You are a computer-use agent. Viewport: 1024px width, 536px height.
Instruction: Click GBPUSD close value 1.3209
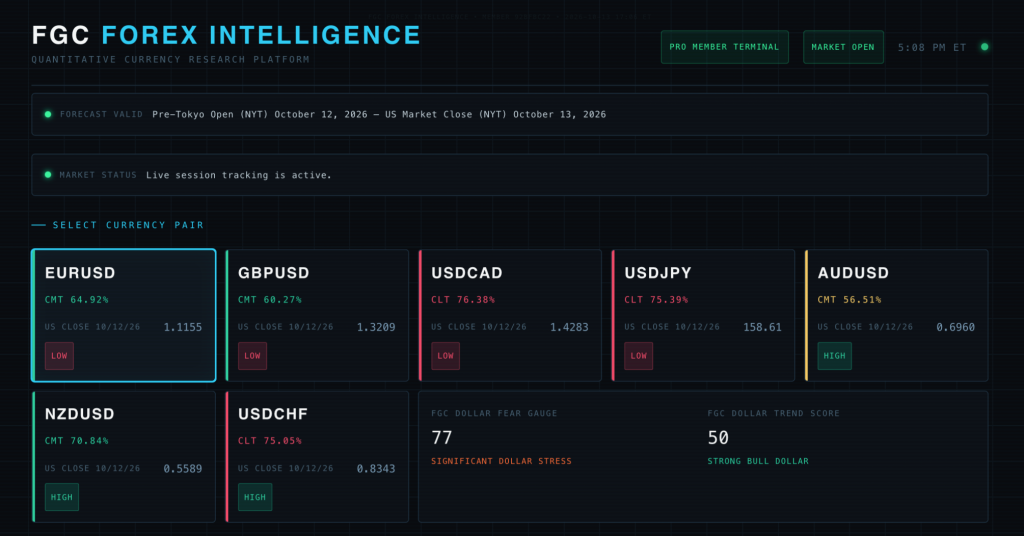[x=376, y=327]
